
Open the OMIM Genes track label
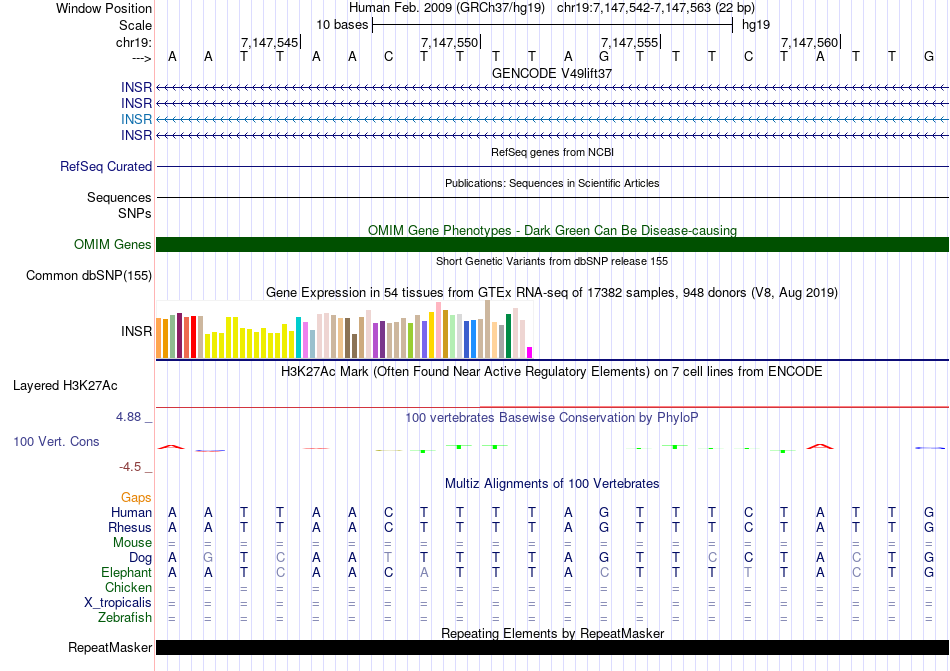point(113,245)
